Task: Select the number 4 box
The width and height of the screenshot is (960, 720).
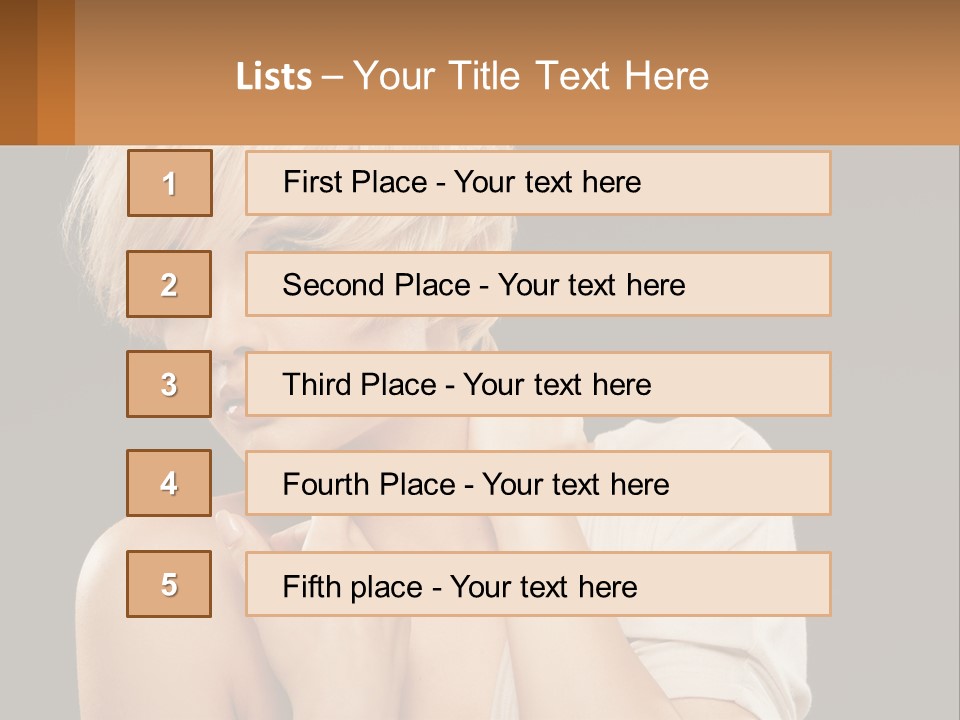Action: (169, 484)
